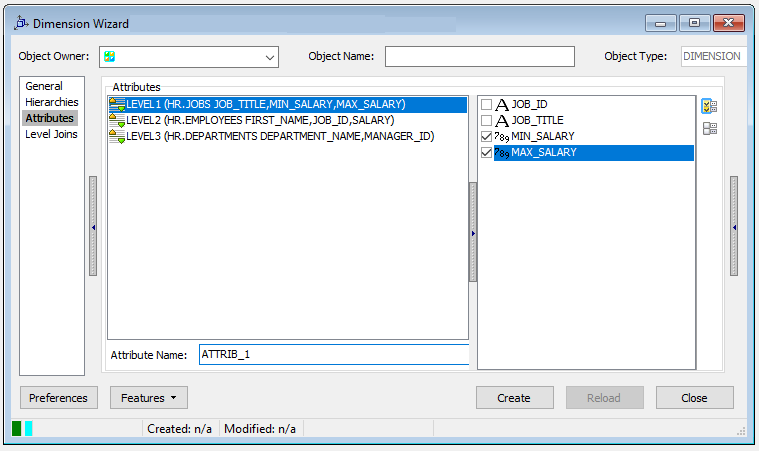The width and height of the screenshot is (759, 451).
Task: Click the JOB_TITLE text-type icon
Action: (502, 120)
